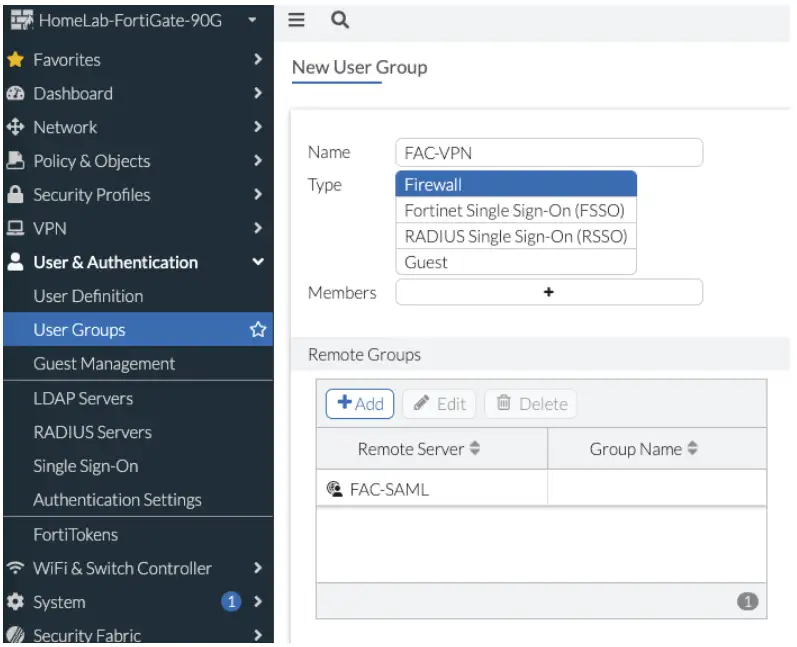Click the hamburger menu icon

(296, 20)
